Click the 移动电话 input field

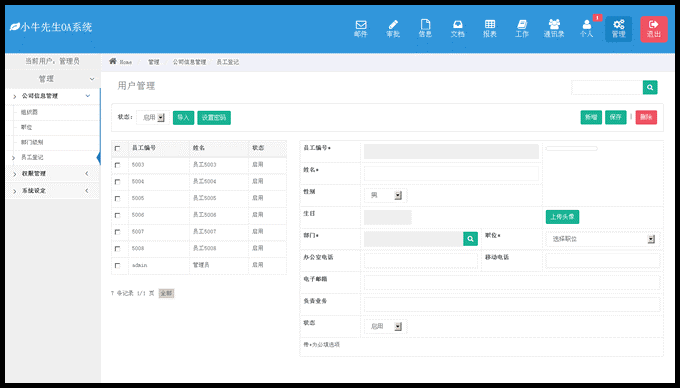pyautogui.click(x=603, y=261)
